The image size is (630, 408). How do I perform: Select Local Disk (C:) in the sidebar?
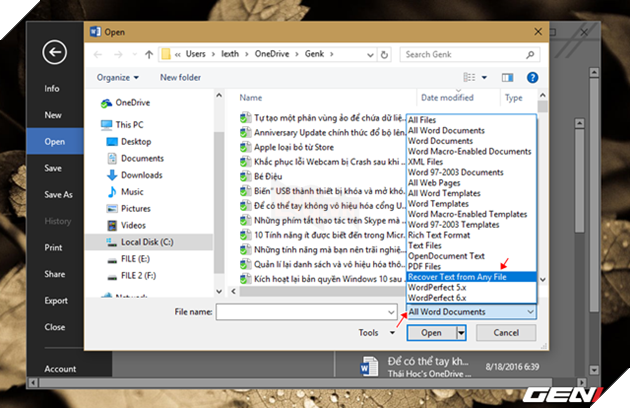pos(149,242)
